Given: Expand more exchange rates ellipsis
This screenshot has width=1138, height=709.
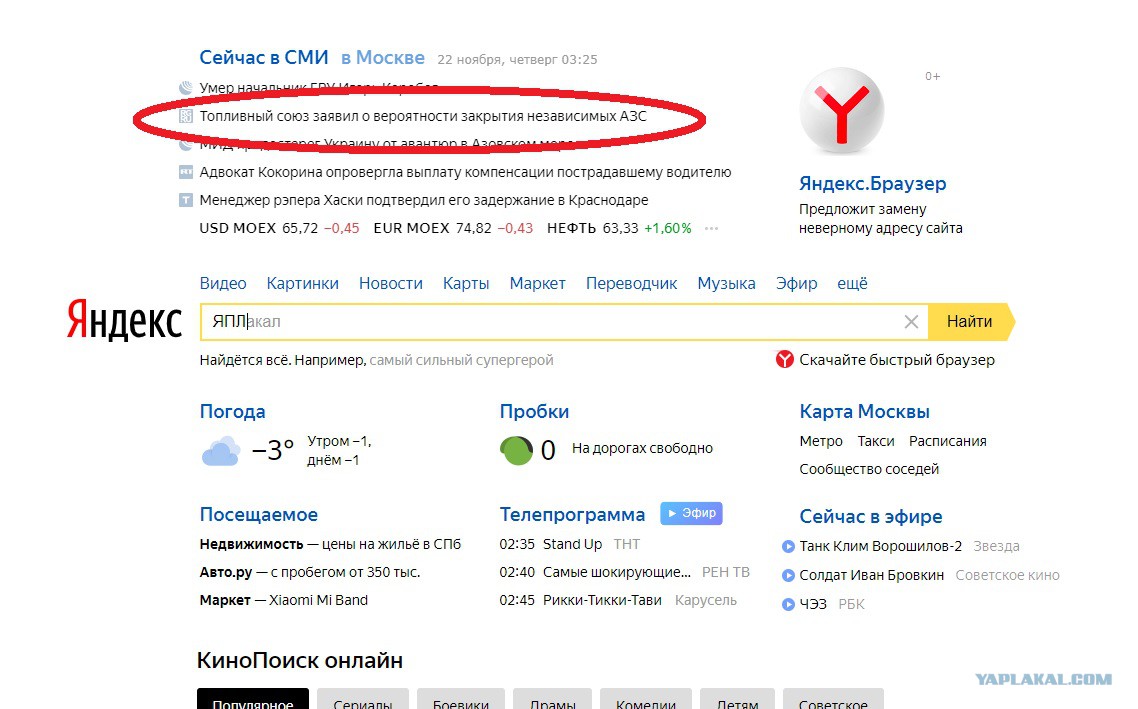Looking at the screenshot, I should tap(711, 229).
